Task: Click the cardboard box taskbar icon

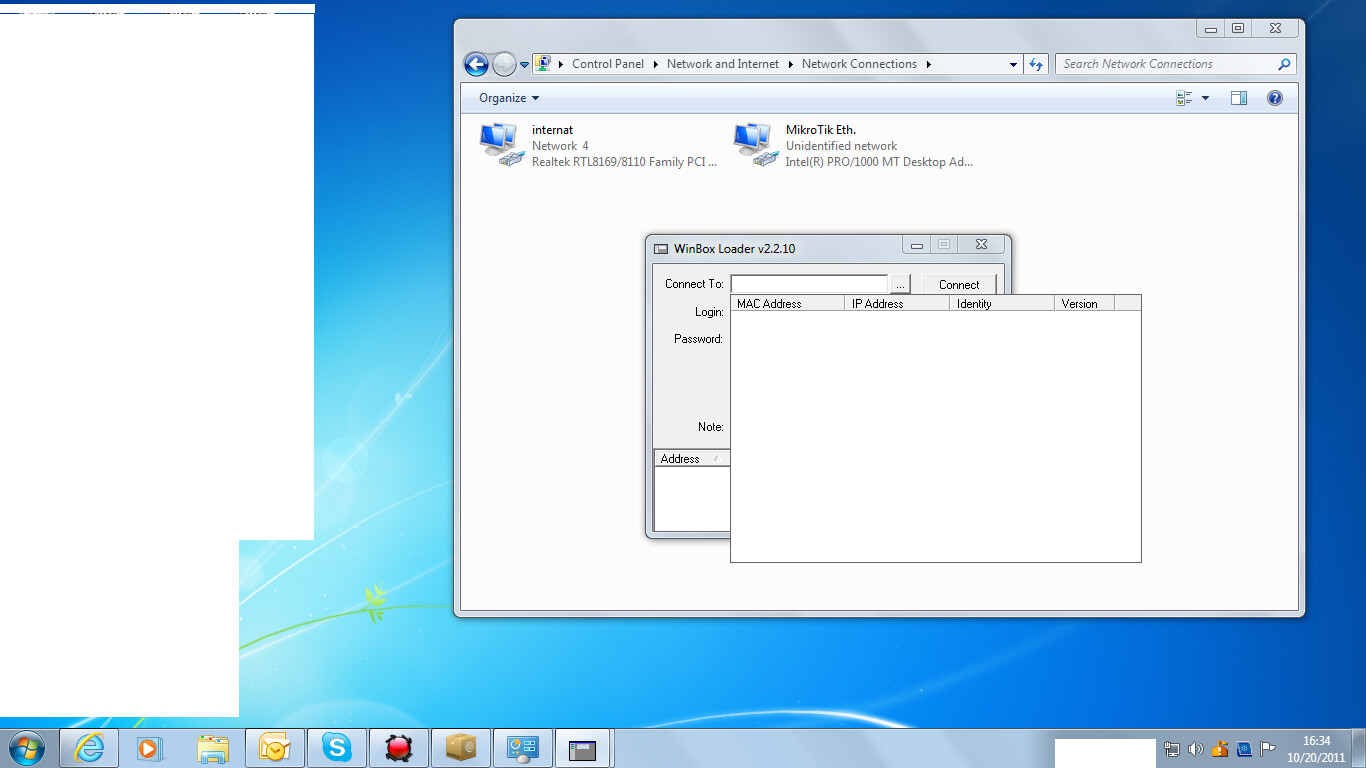Action: tap(461, 748)
